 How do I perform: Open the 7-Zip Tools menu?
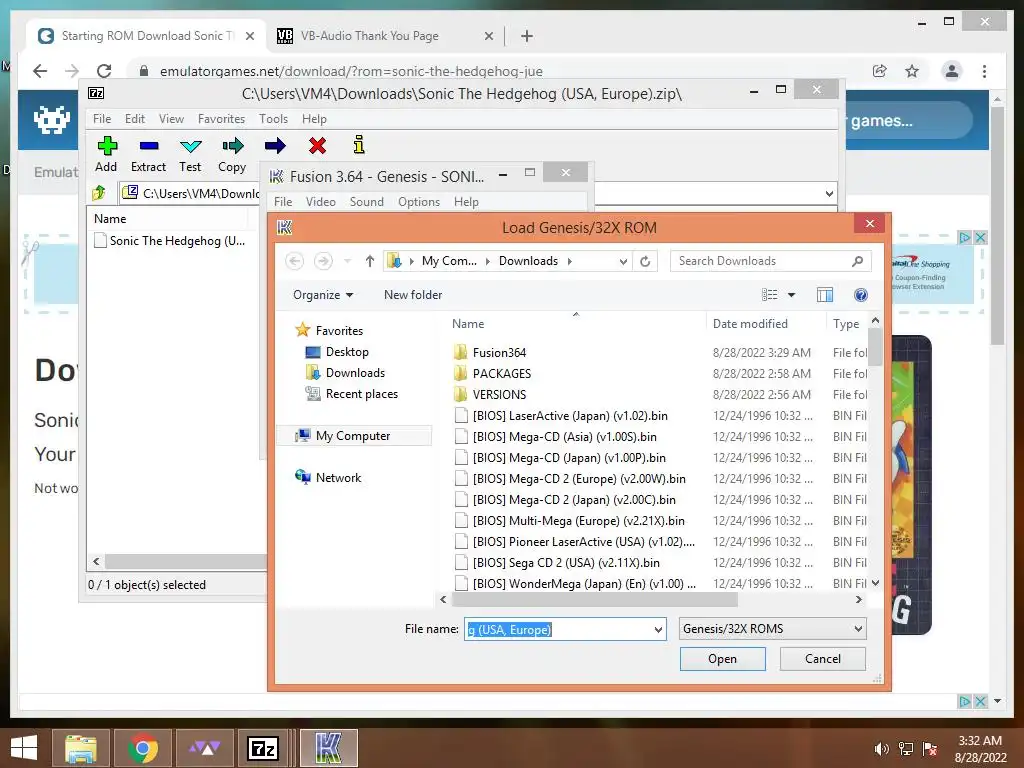(x=273, y=119)
